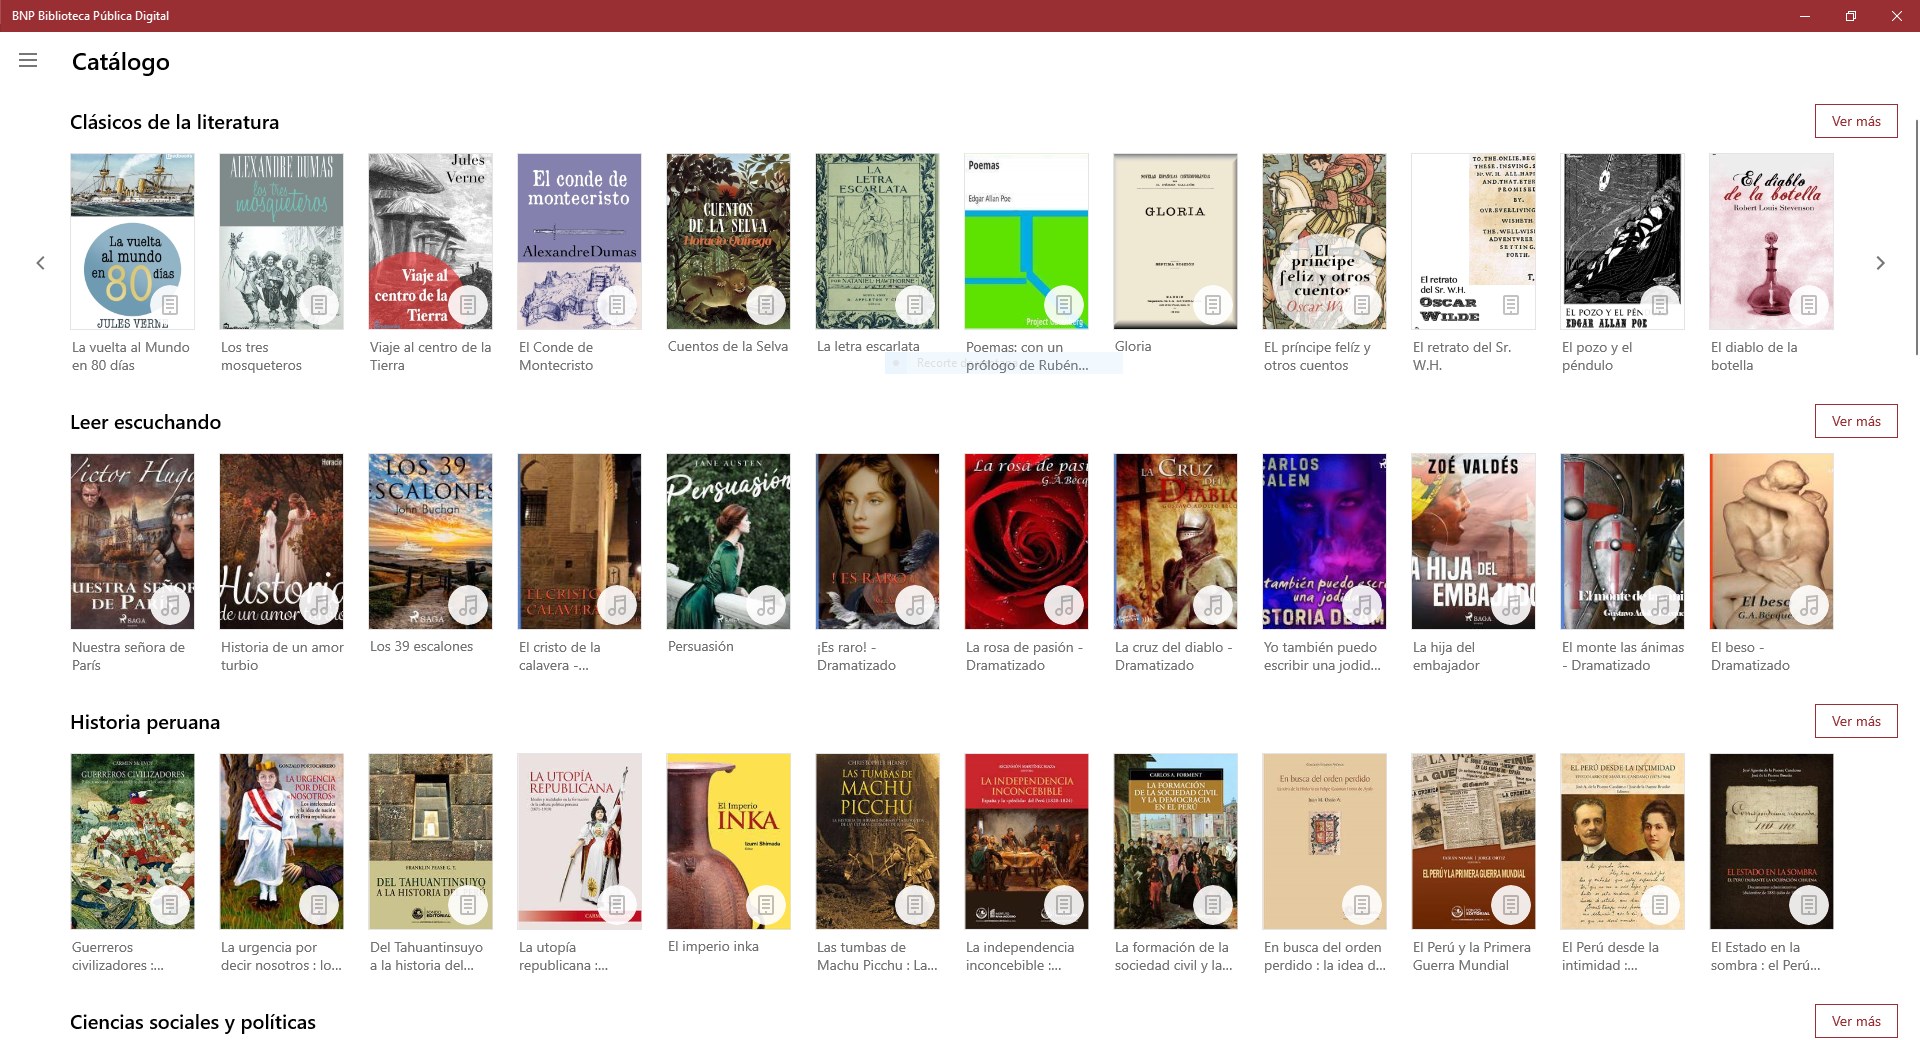Open the 'La hija del embajador' title link
The image size is (1920, 1040).
click(x=1446, y=656)
